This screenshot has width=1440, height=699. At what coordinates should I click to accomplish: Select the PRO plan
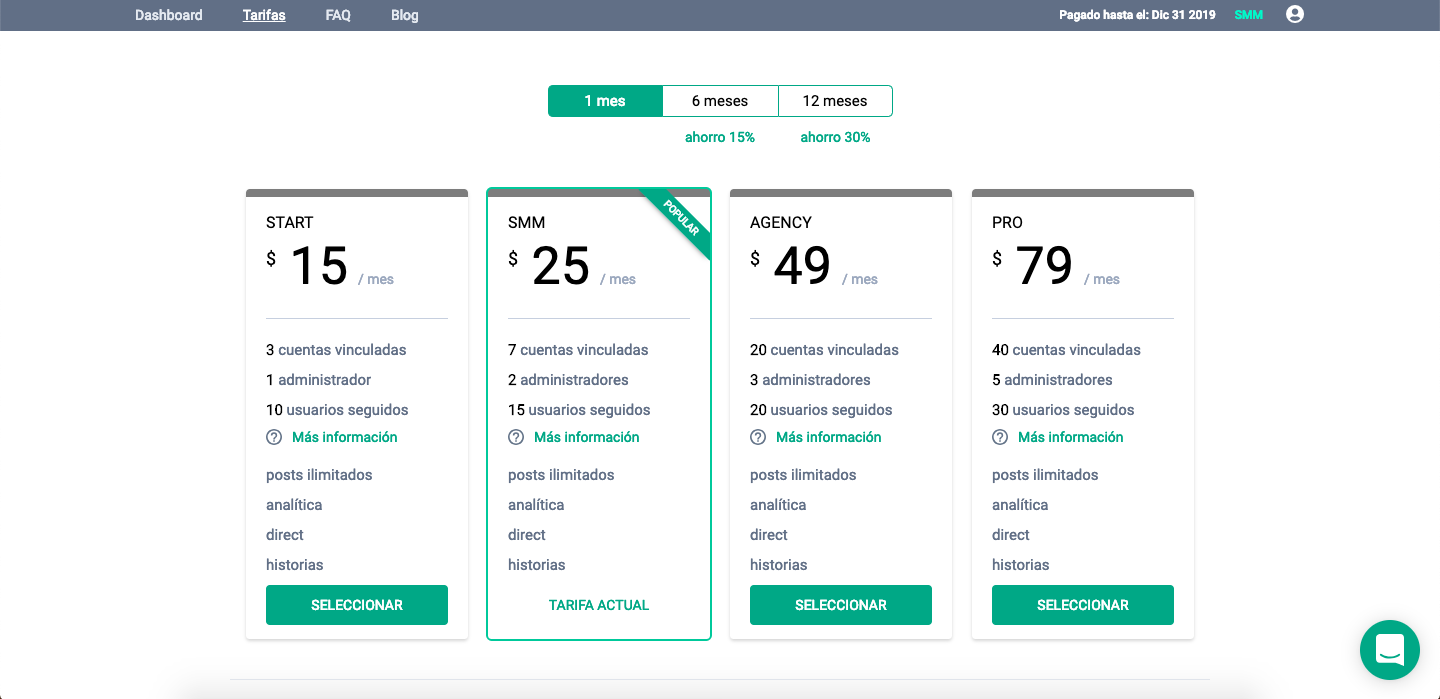(1083, 605)
